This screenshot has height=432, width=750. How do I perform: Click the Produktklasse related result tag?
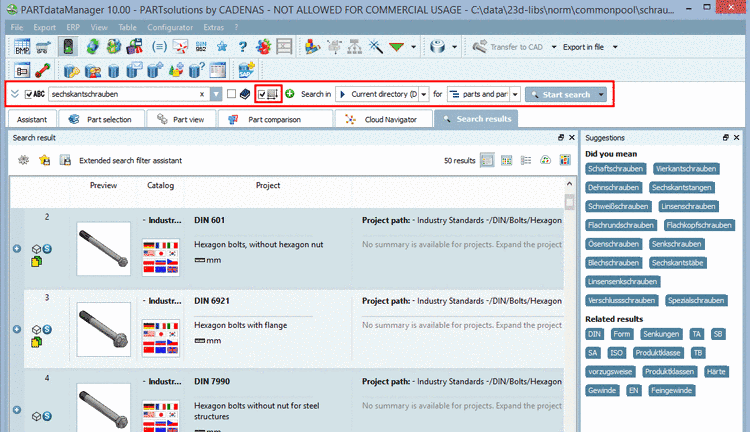pyautogui.click(x=658, y=353)
